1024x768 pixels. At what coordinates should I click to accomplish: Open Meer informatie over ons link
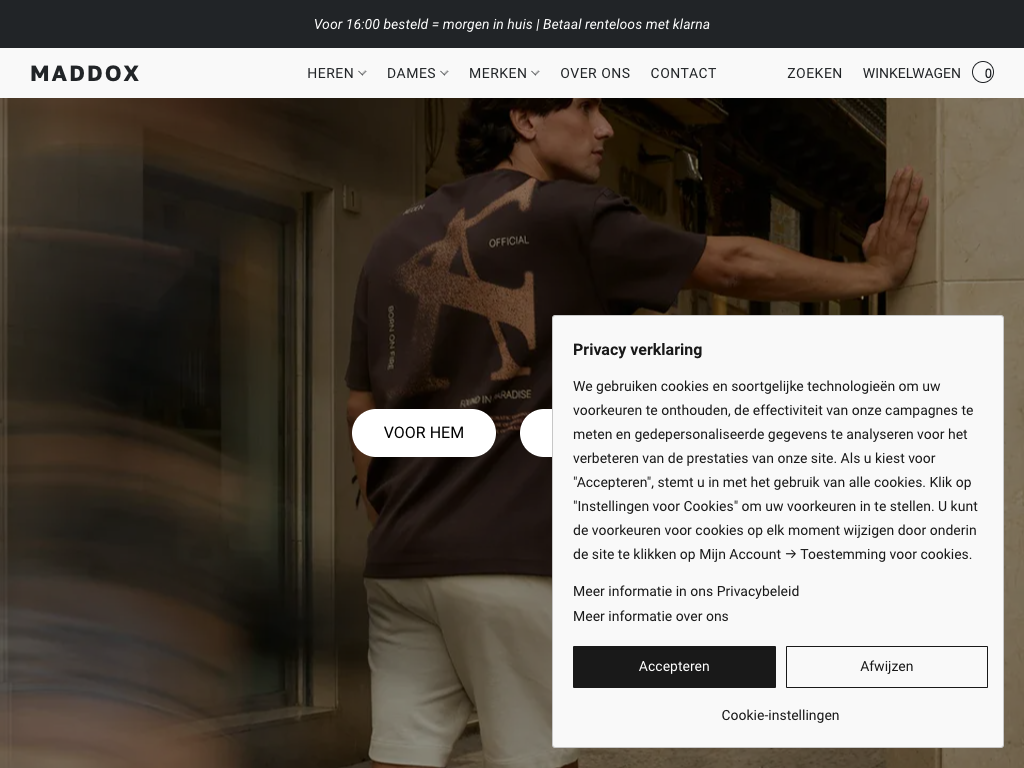click(x=650, y=616)
